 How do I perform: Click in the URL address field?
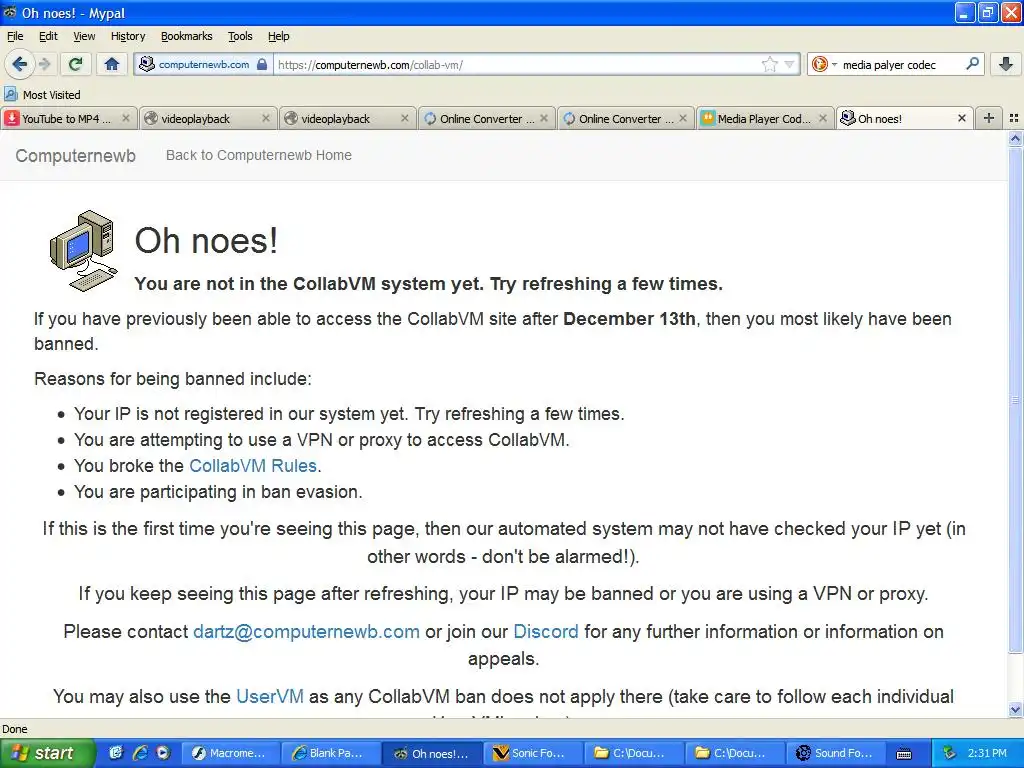point(516,64)
